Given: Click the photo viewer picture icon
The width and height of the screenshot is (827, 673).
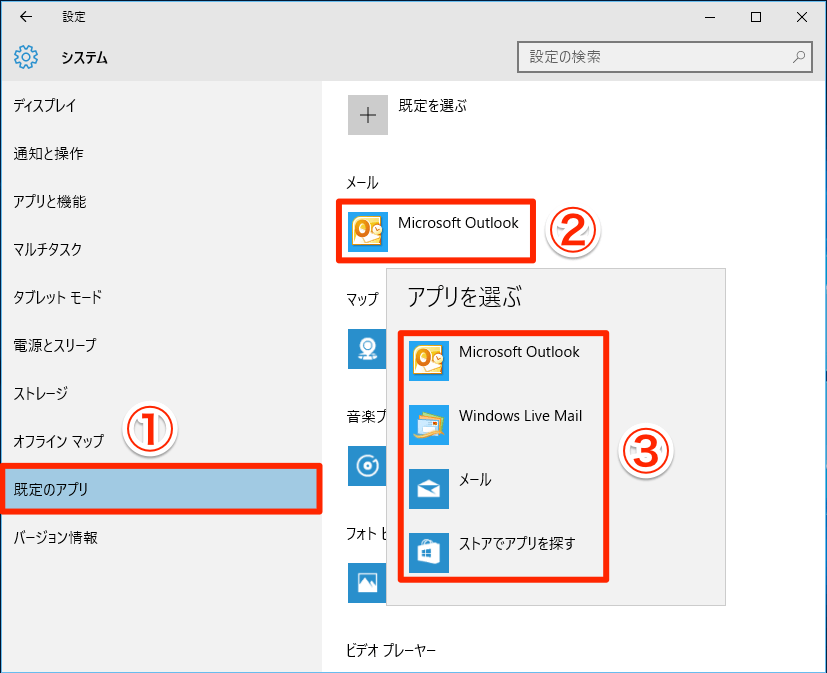Looking at the screenshot, I should pos(366,583).
